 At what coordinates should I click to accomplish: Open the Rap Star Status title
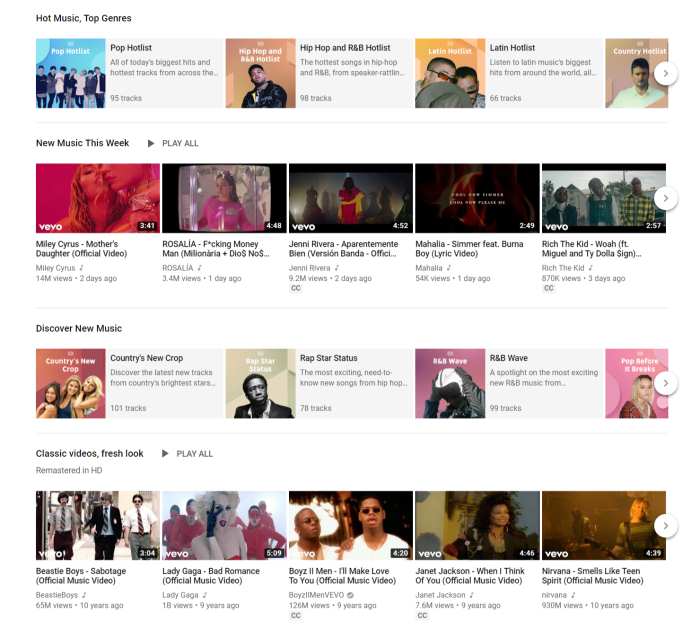329,358
